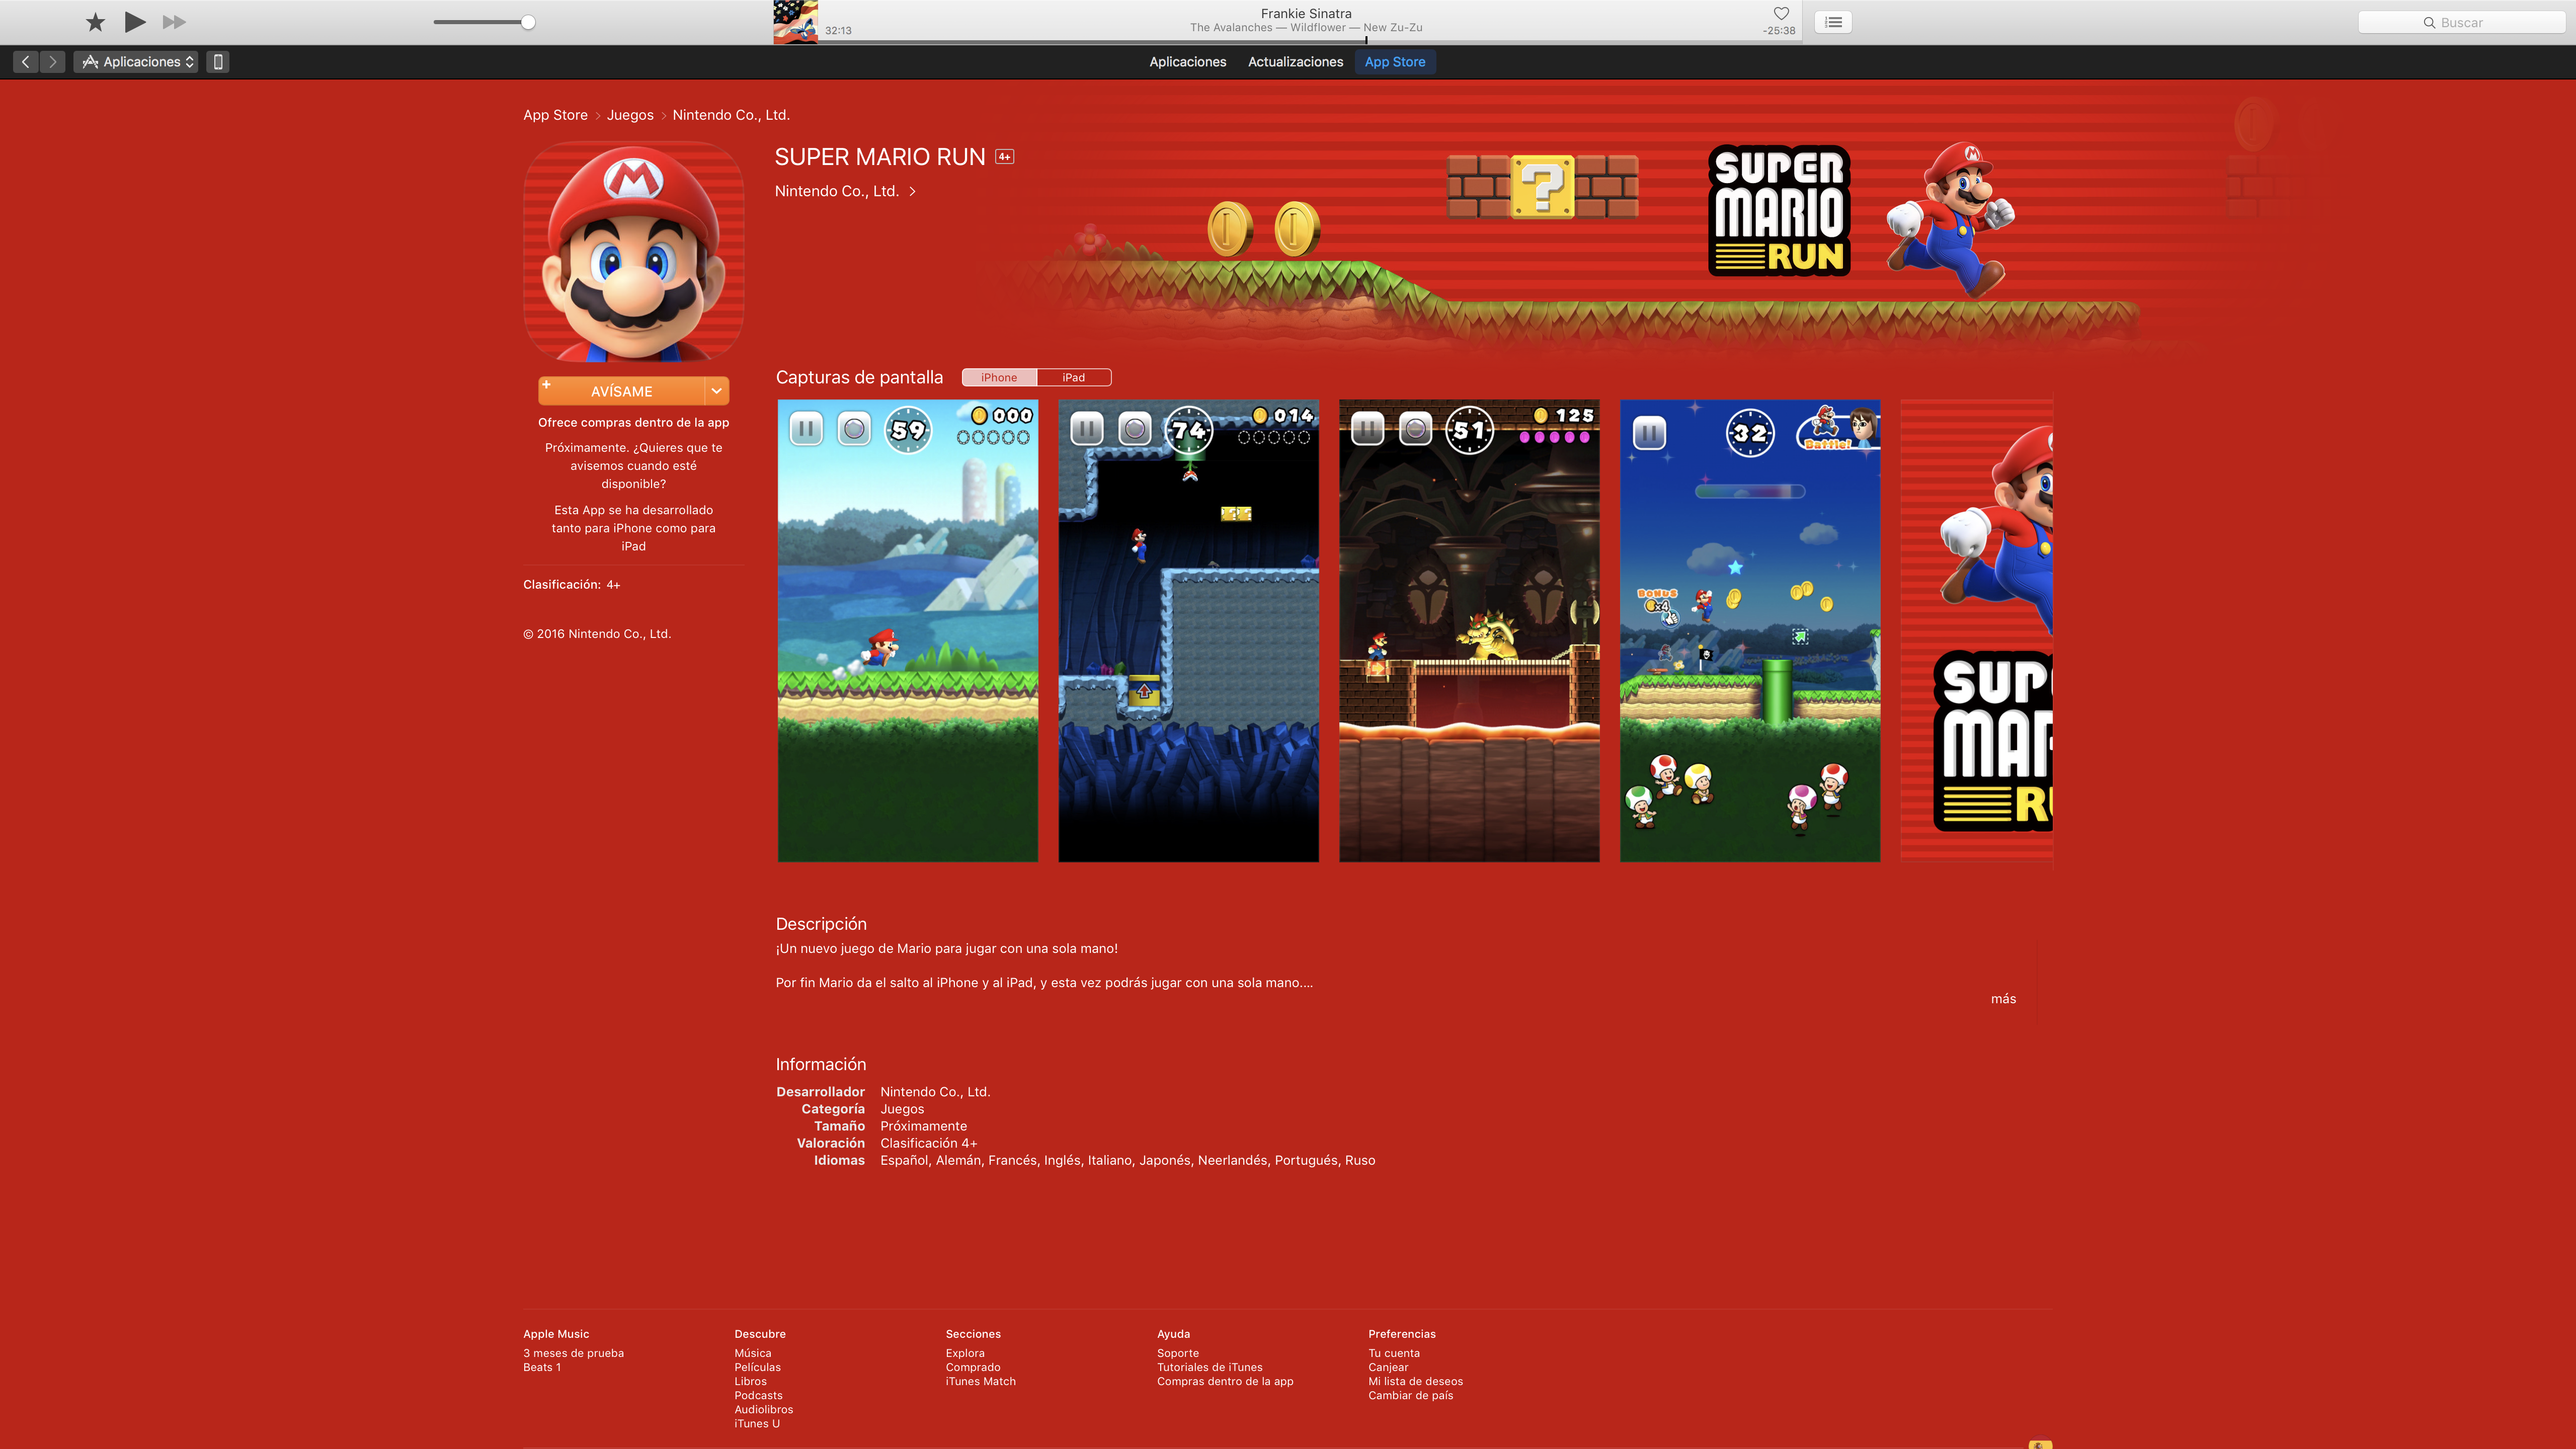The width and height of the screenshot is (2576, 1449).
Task: Select the App Store tab
Action: (x=1395, y=62)
